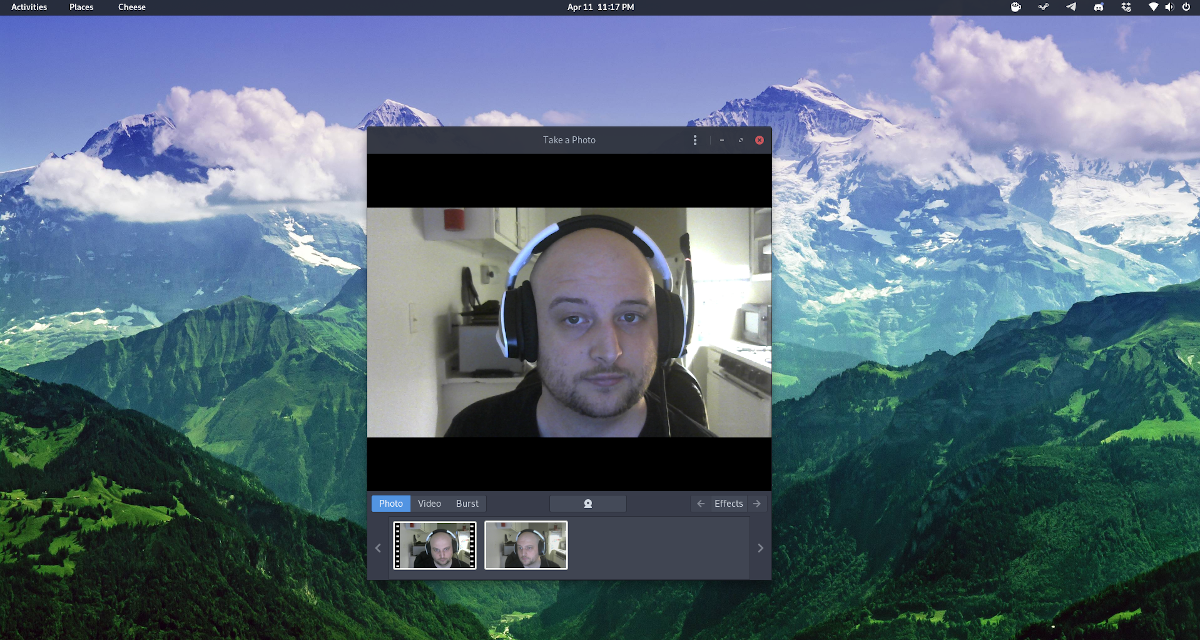
Task: Open the Activities overview
Action: 29,7
